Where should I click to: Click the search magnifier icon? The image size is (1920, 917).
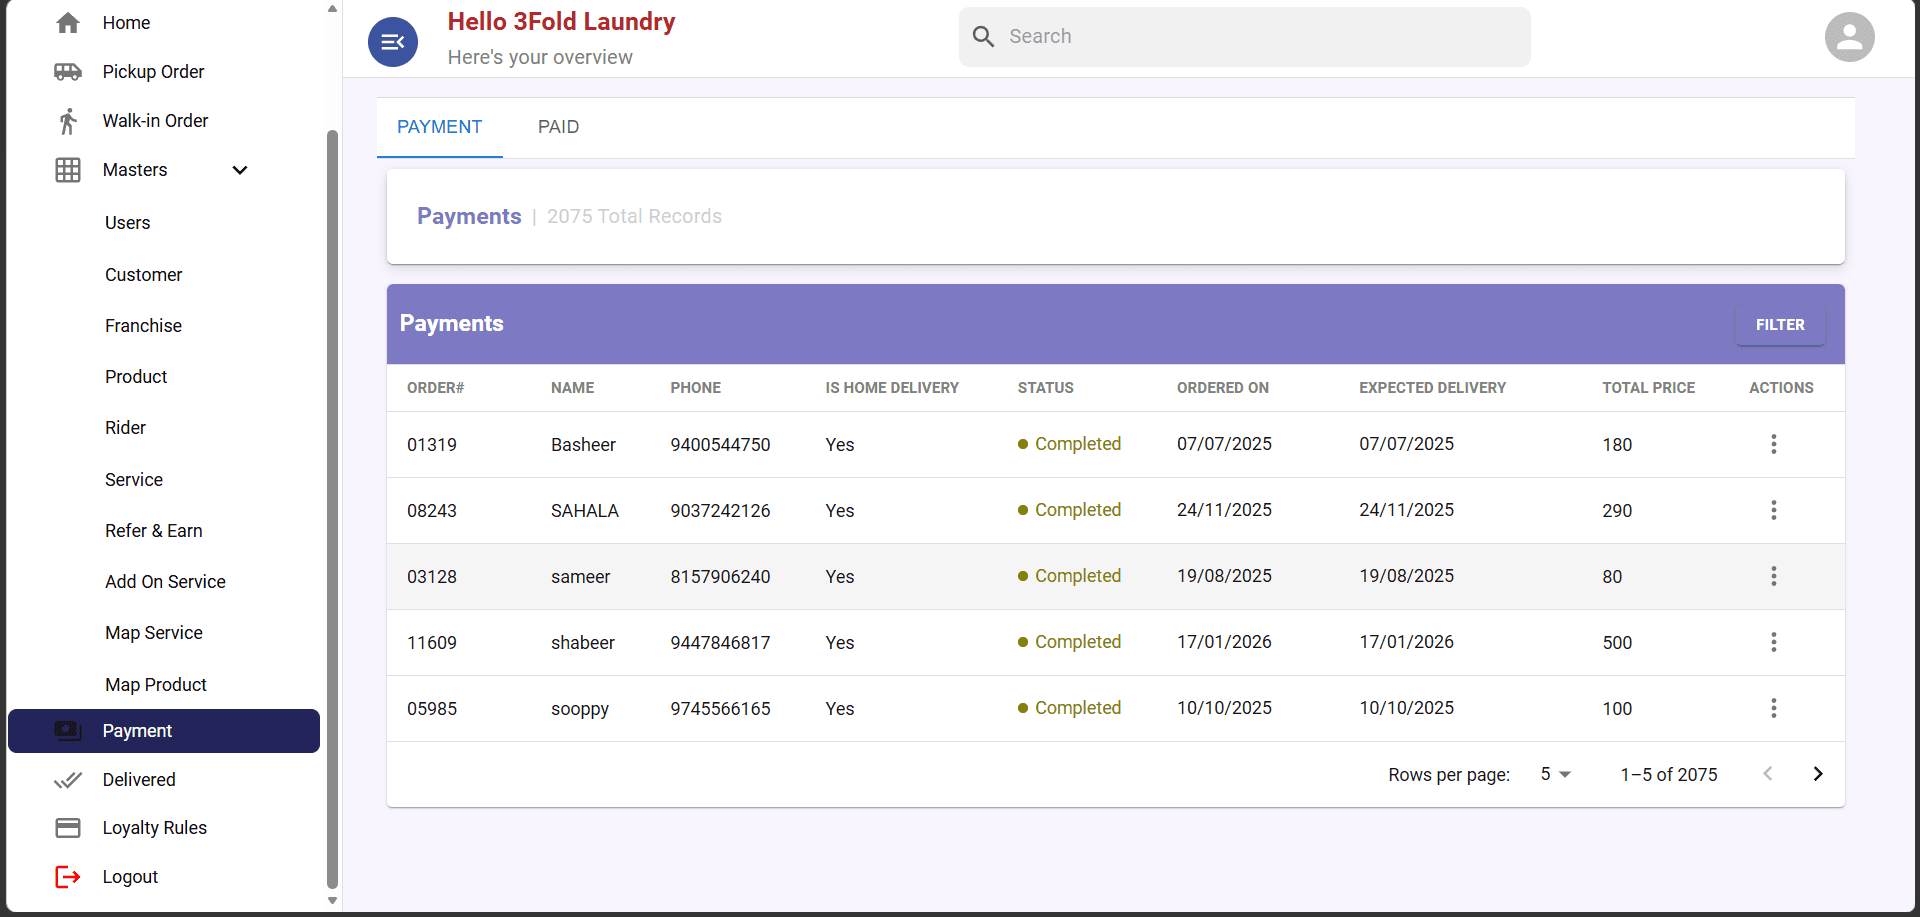pos(984,37)
